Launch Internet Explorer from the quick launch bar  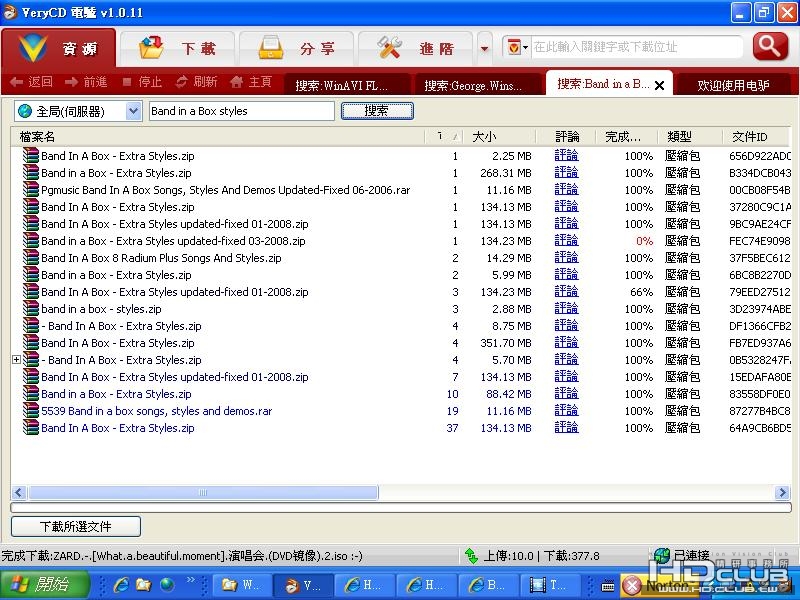click(x=121, y=585)
